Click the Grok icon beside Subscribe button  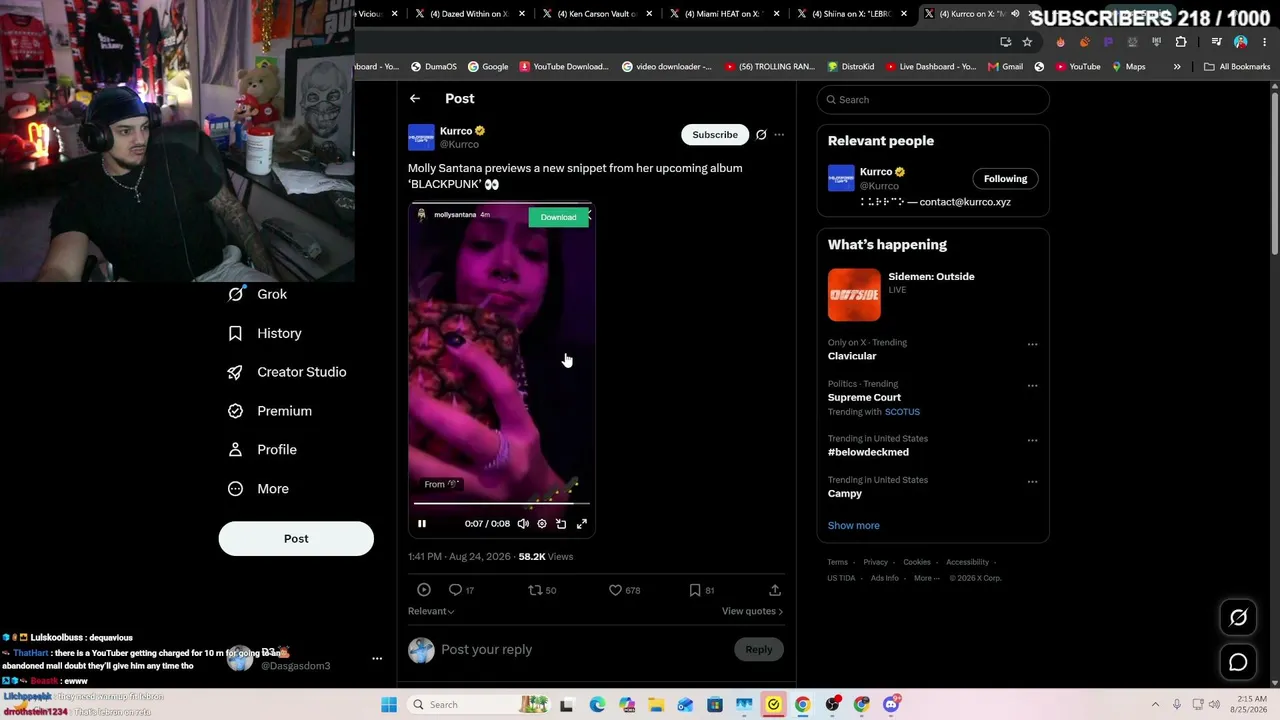(761, 135)
